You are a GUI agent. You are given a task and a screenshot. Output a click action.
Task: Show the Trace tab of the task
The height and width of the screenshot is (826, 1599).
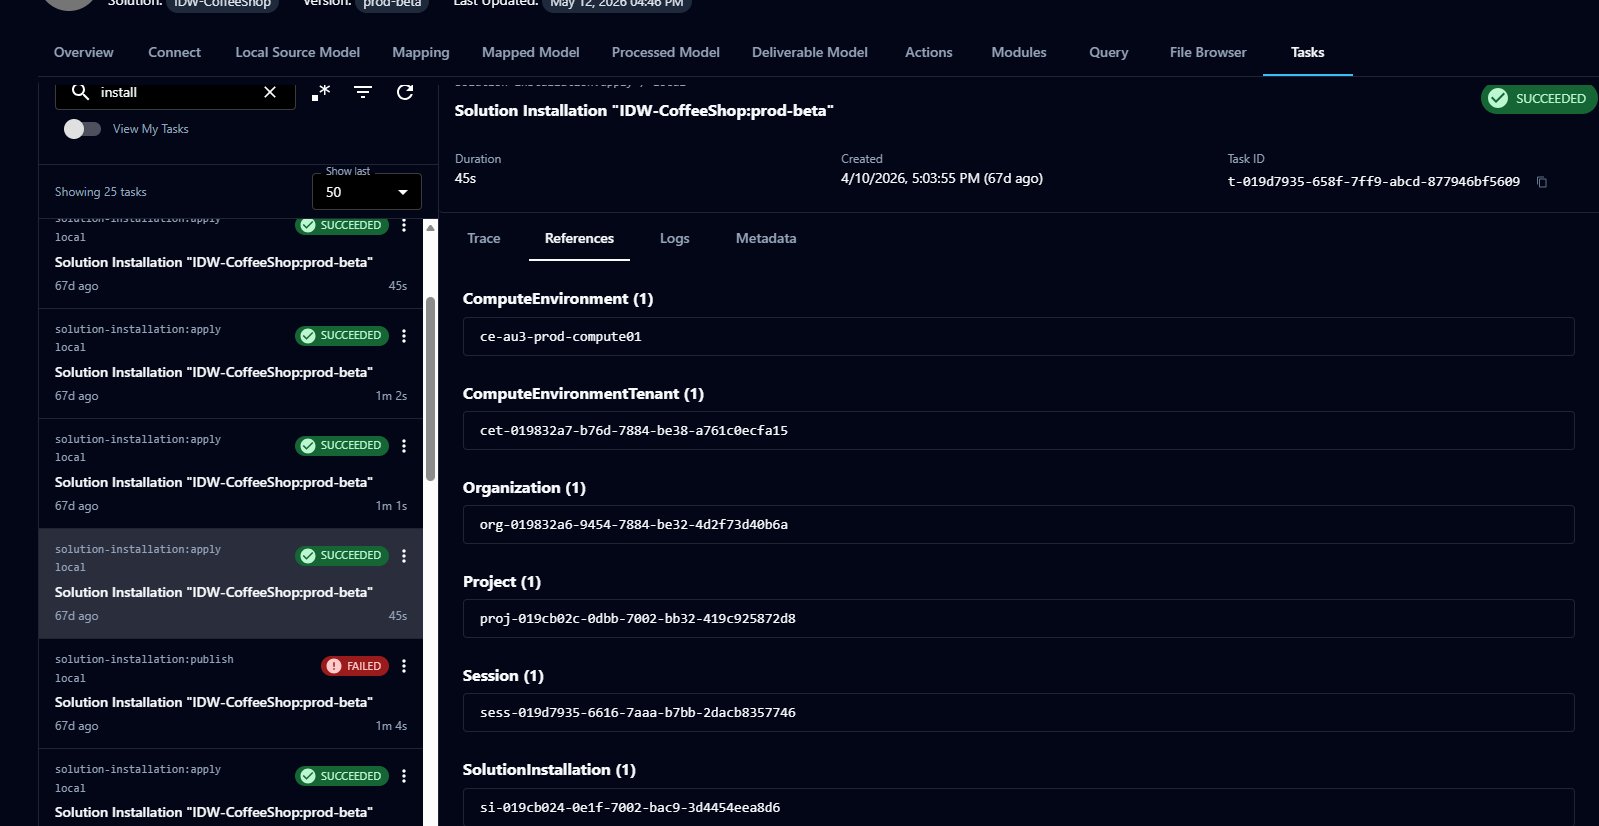pyautogui.click(x=483, y=238)
